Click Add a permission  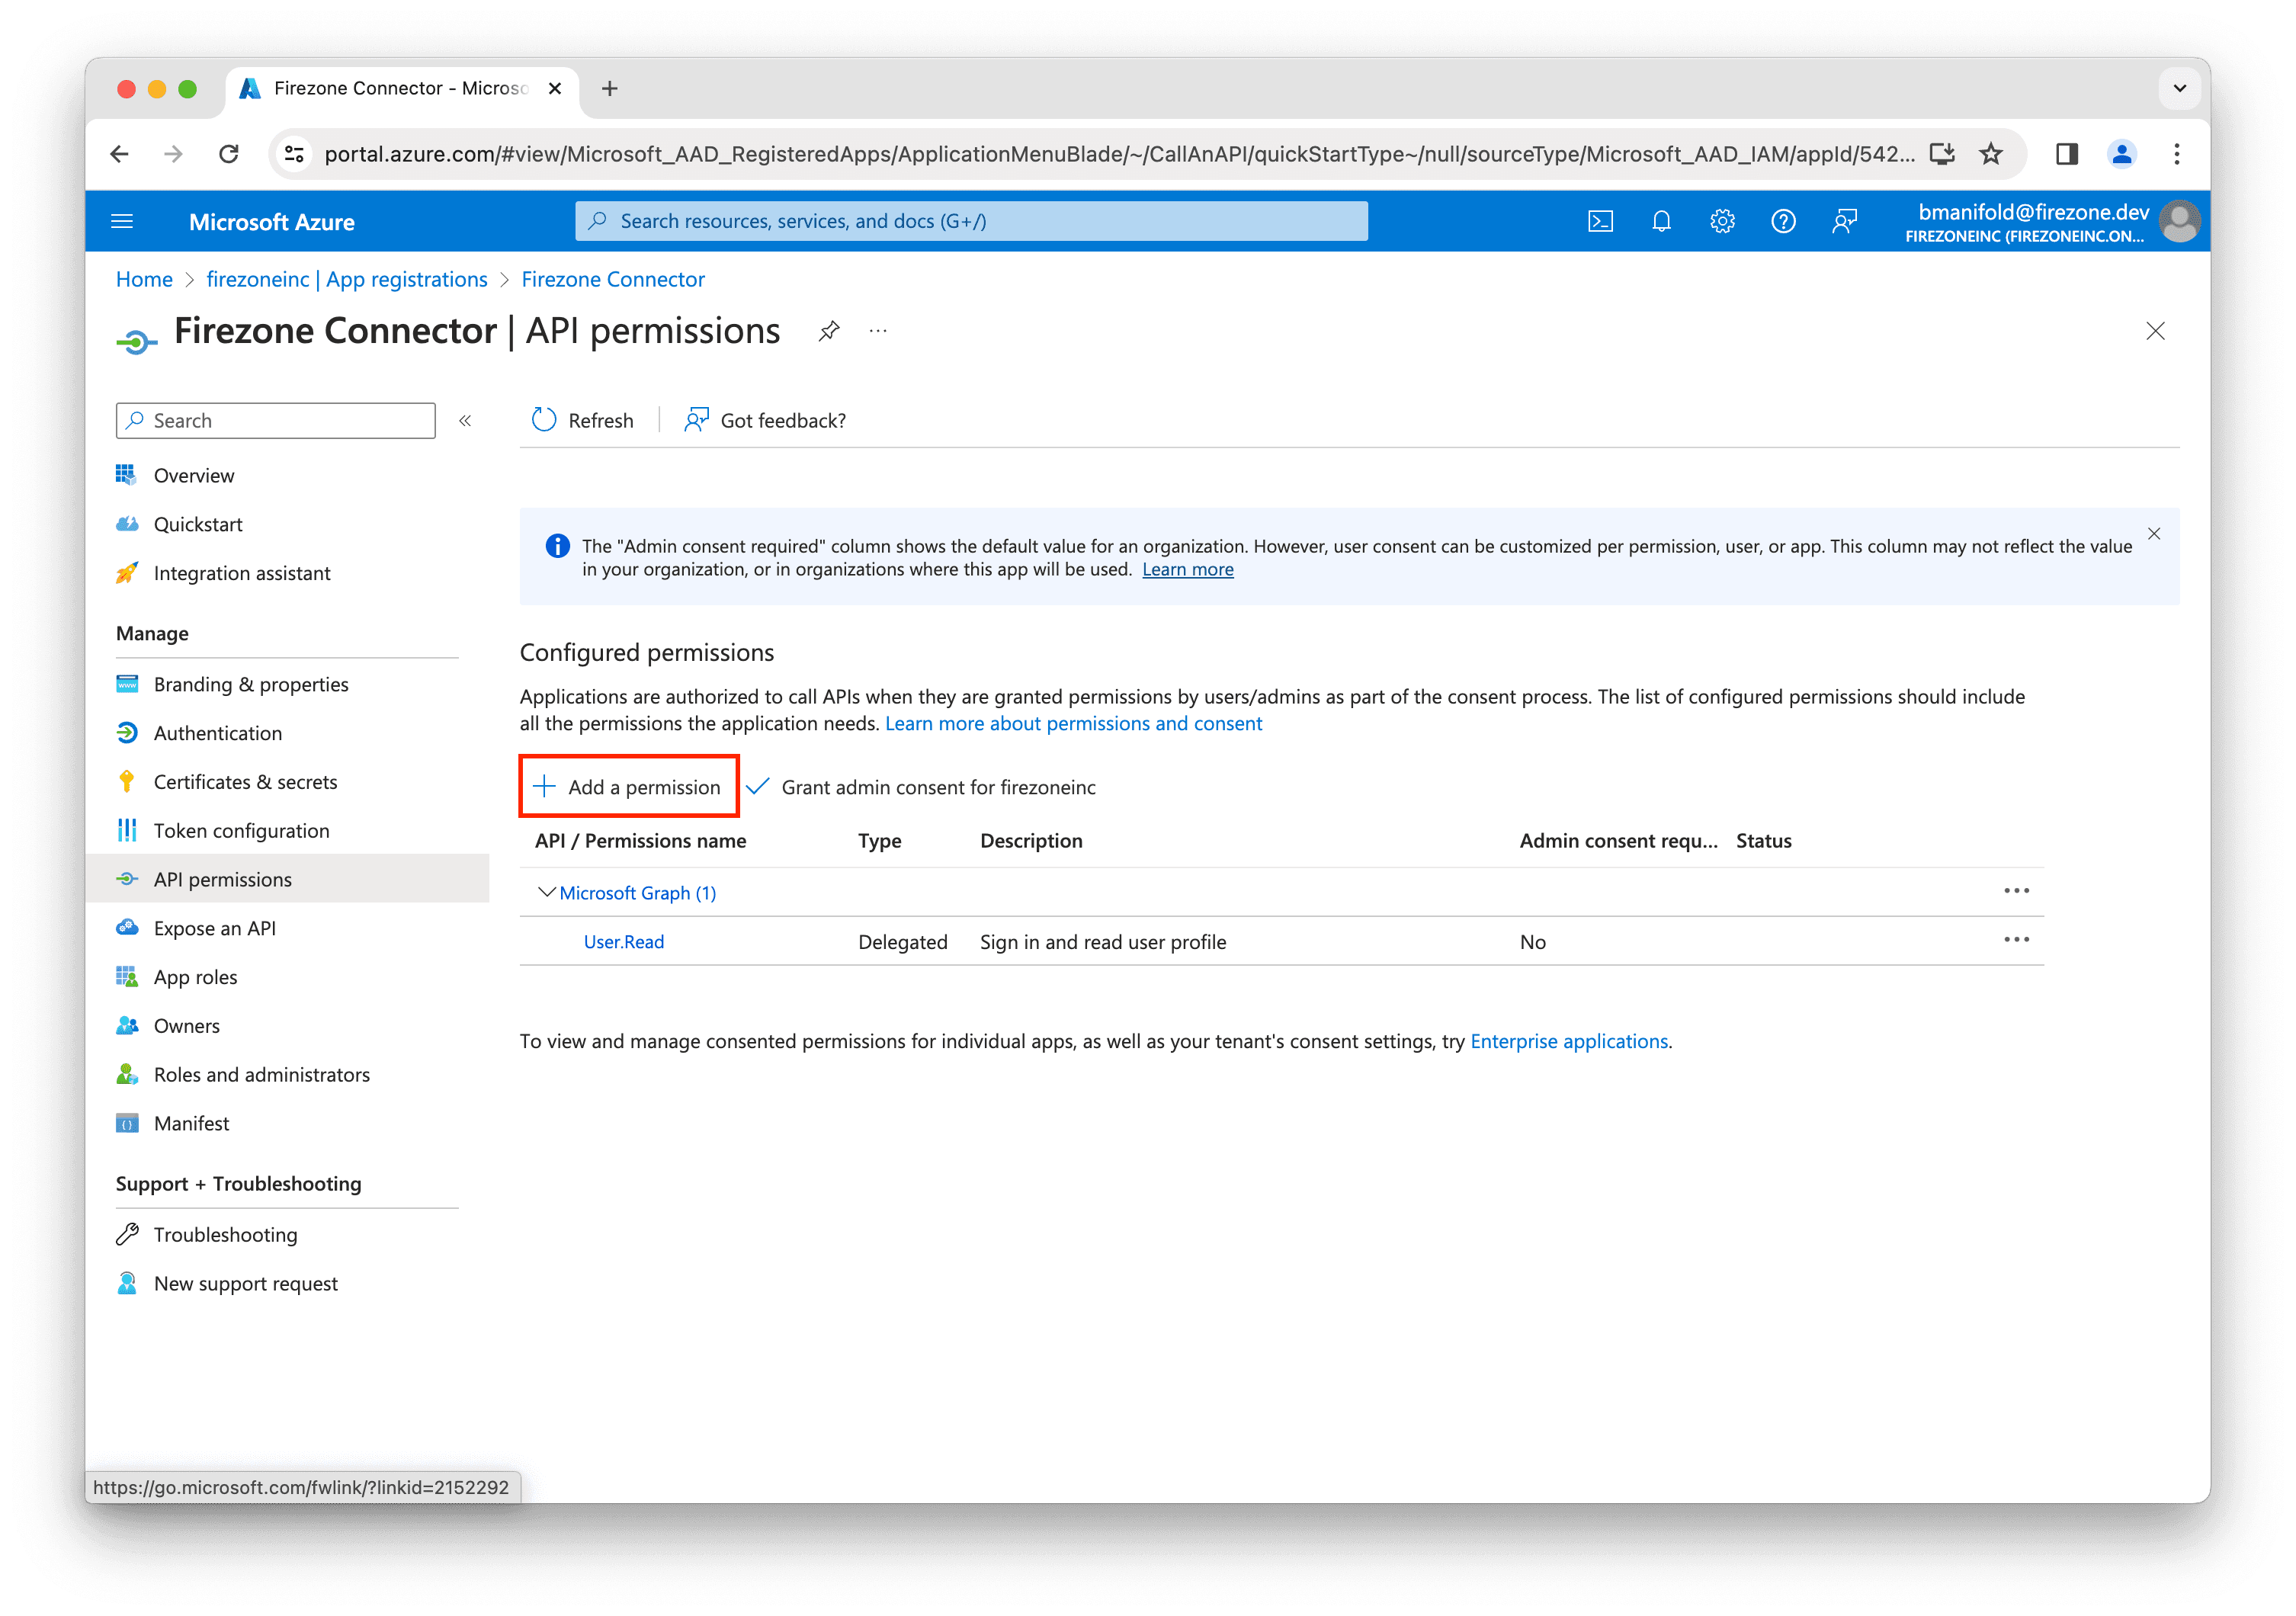[628, 787]
